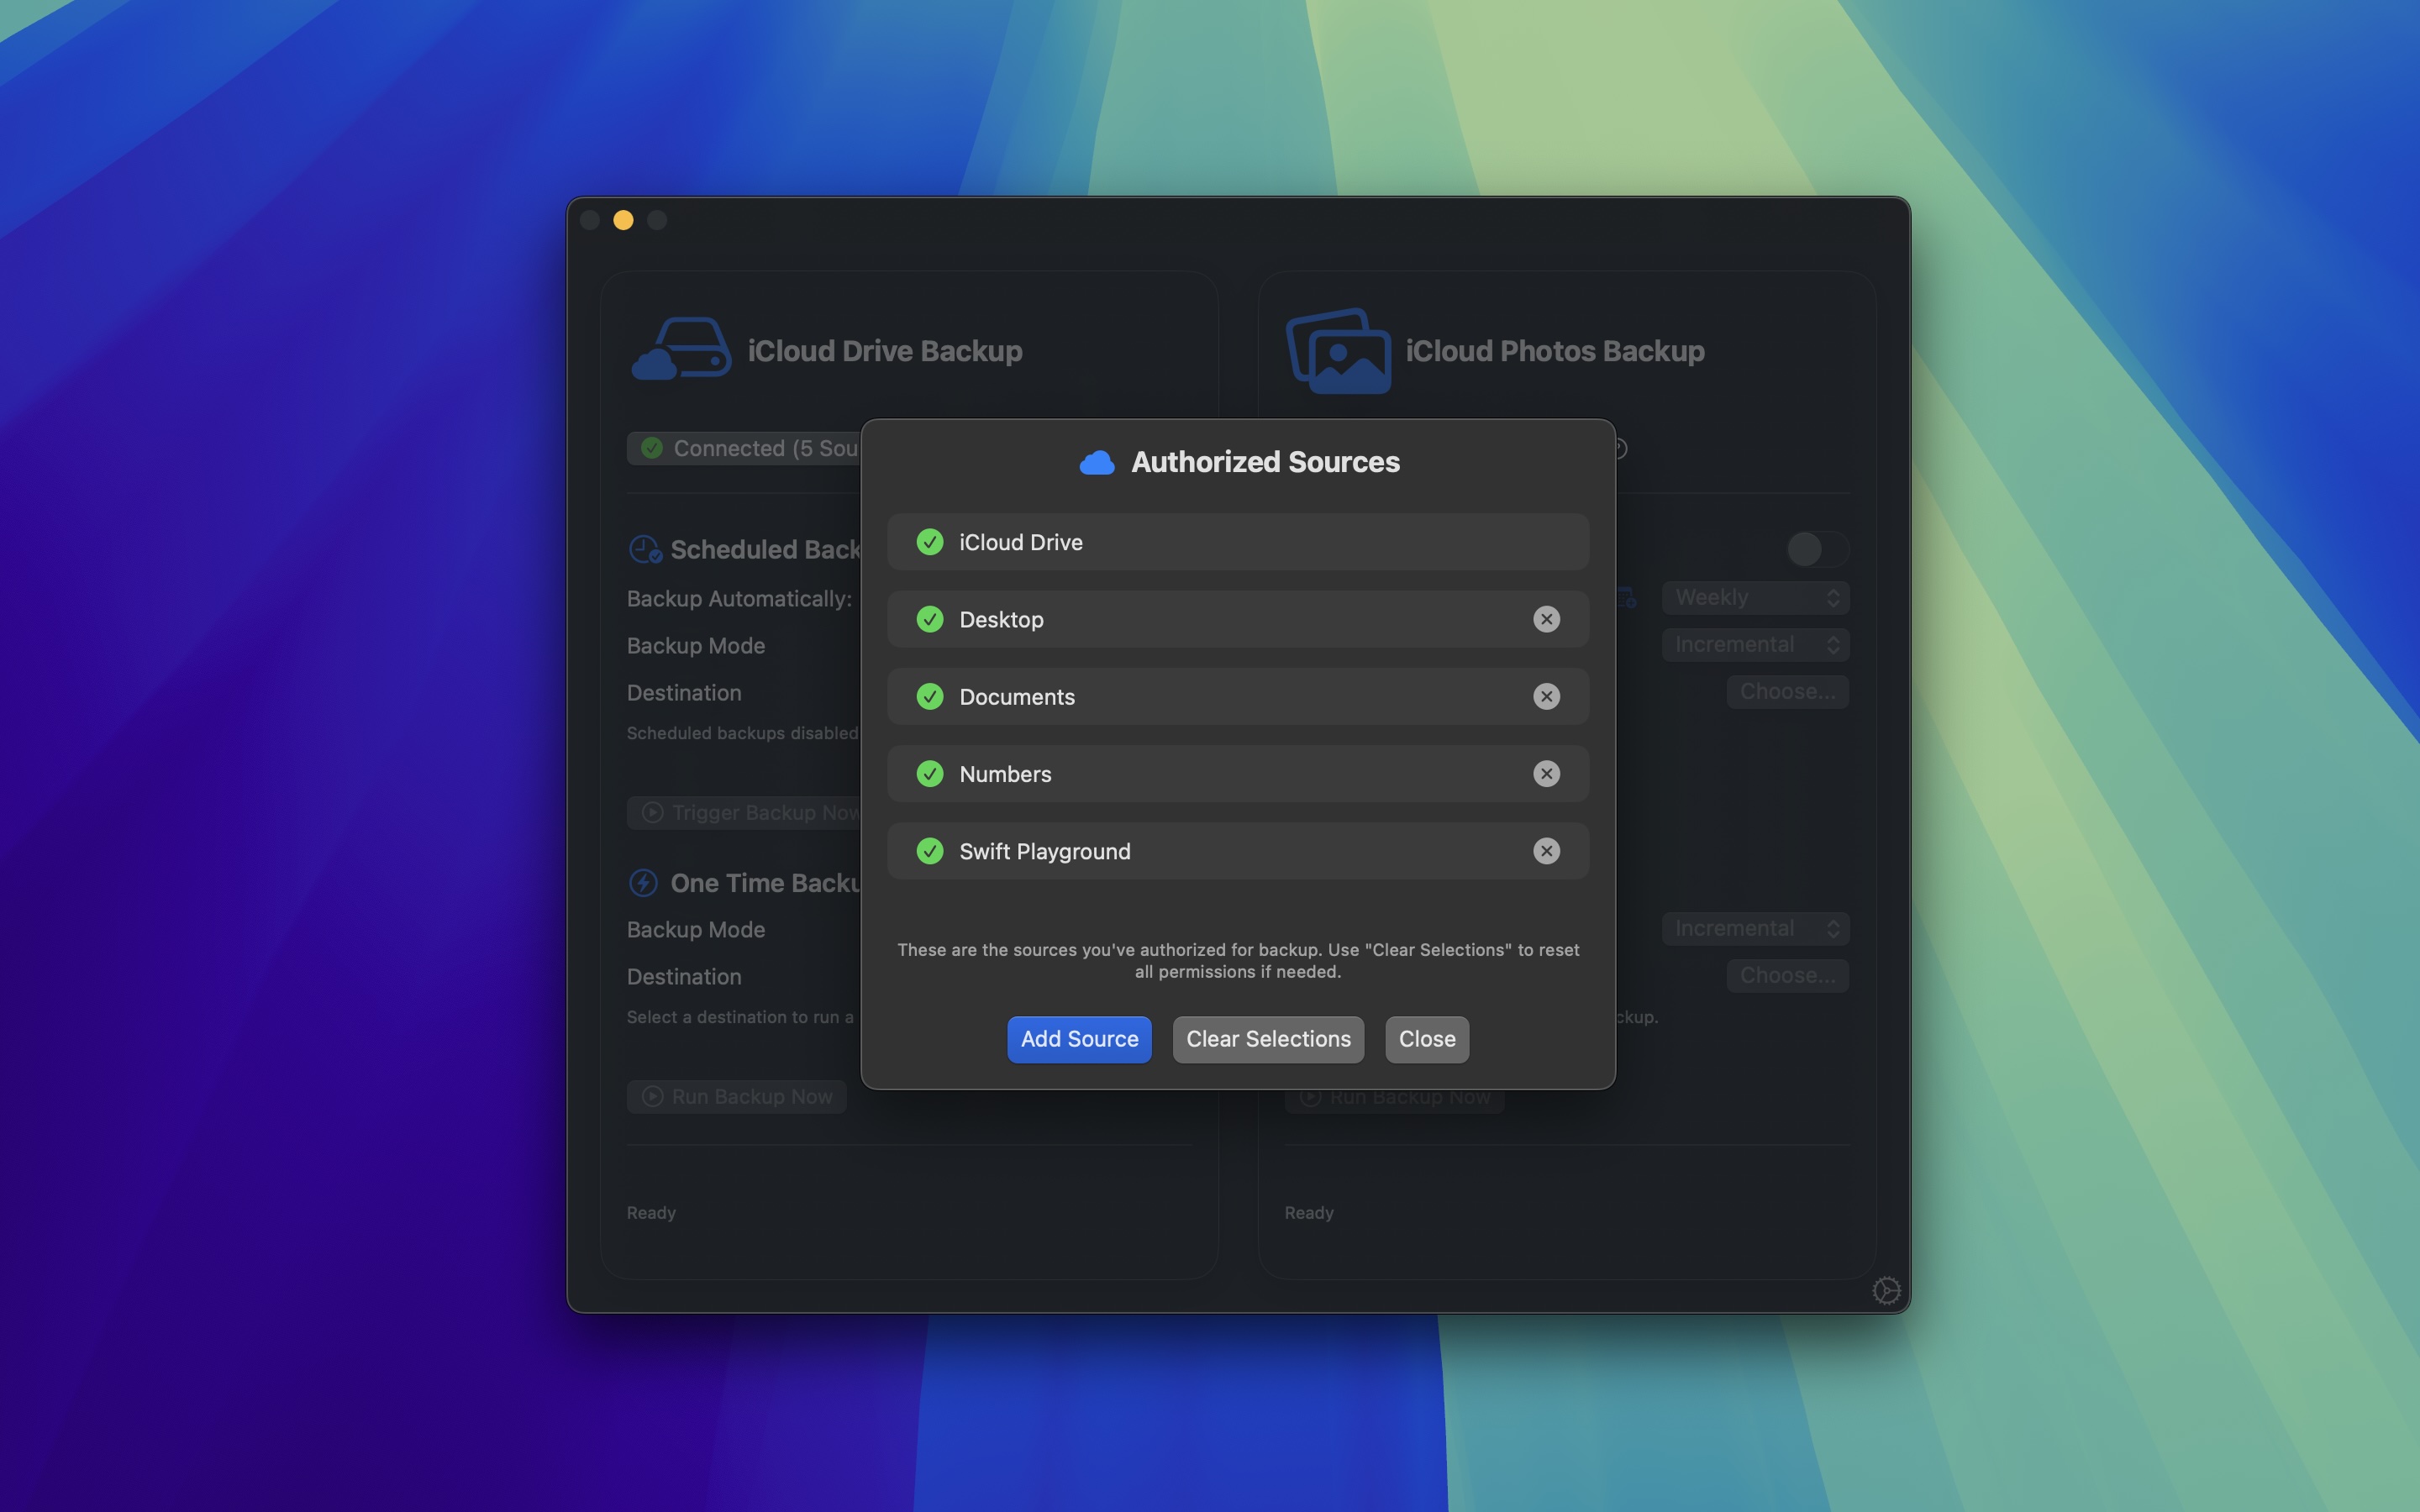Image resolution: width=2420 pixels, height=1512 pixels.
Task: Click the green checkmark next to iCloud Drive
Action: coord(930,542)
